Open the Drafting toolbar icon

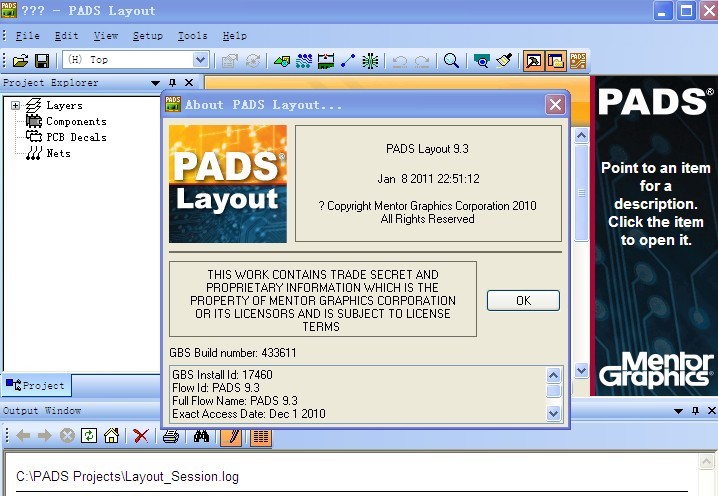(x=282, y=60)
